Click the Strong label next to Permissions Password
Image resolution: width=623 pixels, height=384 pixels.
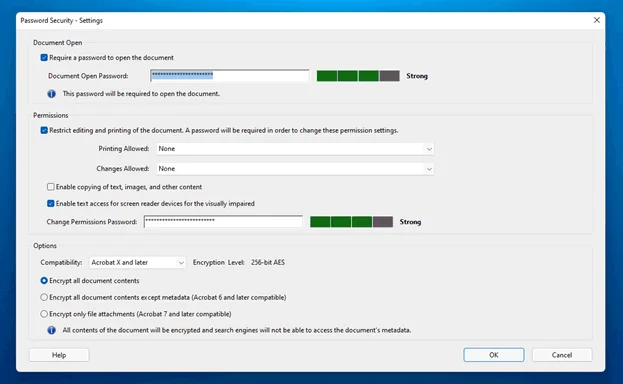[x=410, y=222]
